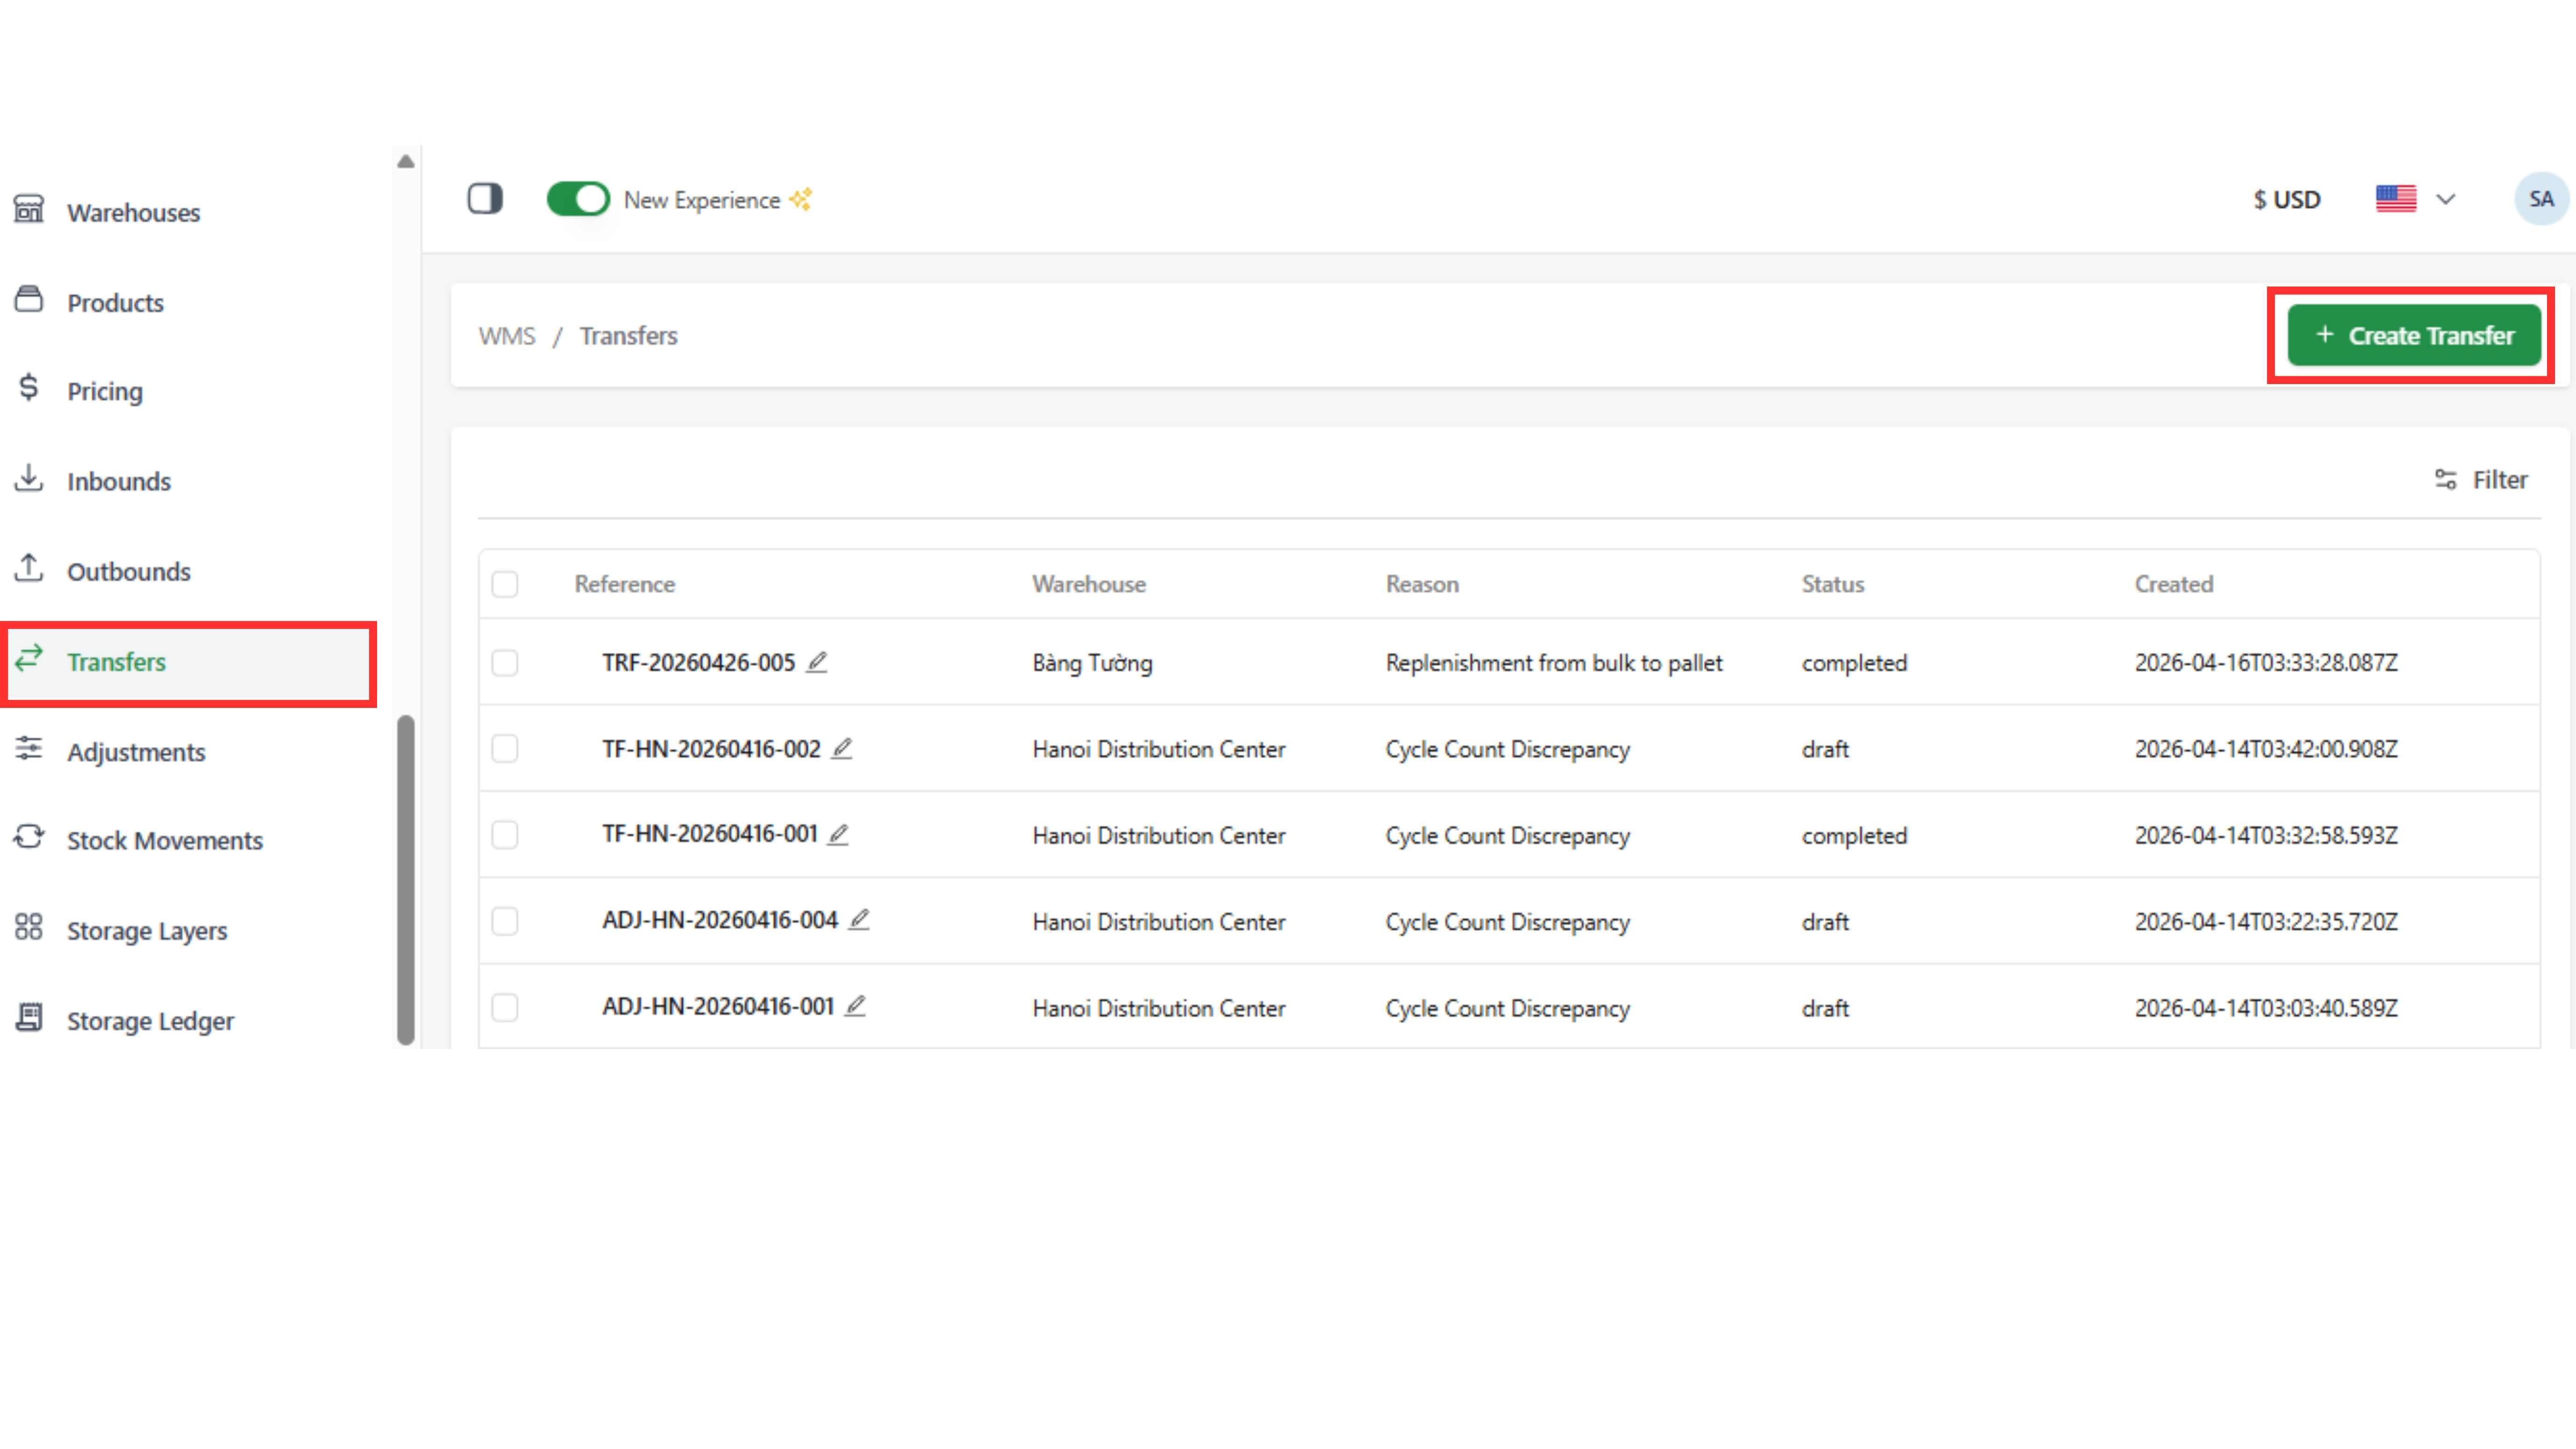Viewport: 2576px width, 1449px height.
Task: Toggle the New Experience switch
Action: click(578, 199)
